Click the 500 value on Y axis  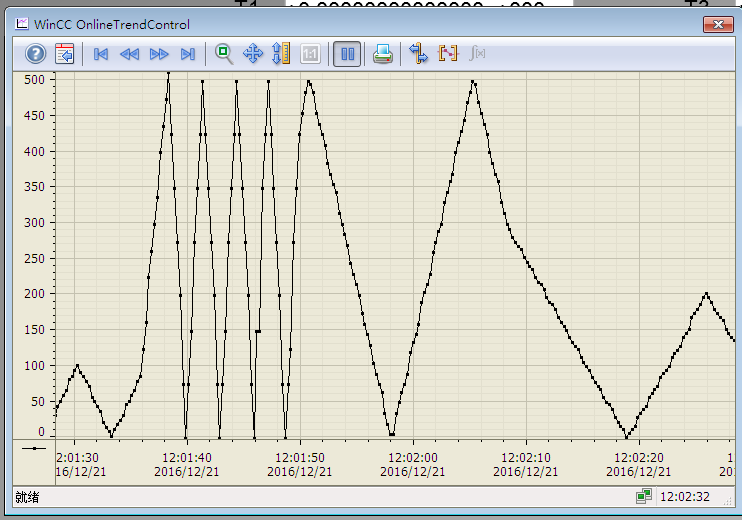(x=35, y=80)
